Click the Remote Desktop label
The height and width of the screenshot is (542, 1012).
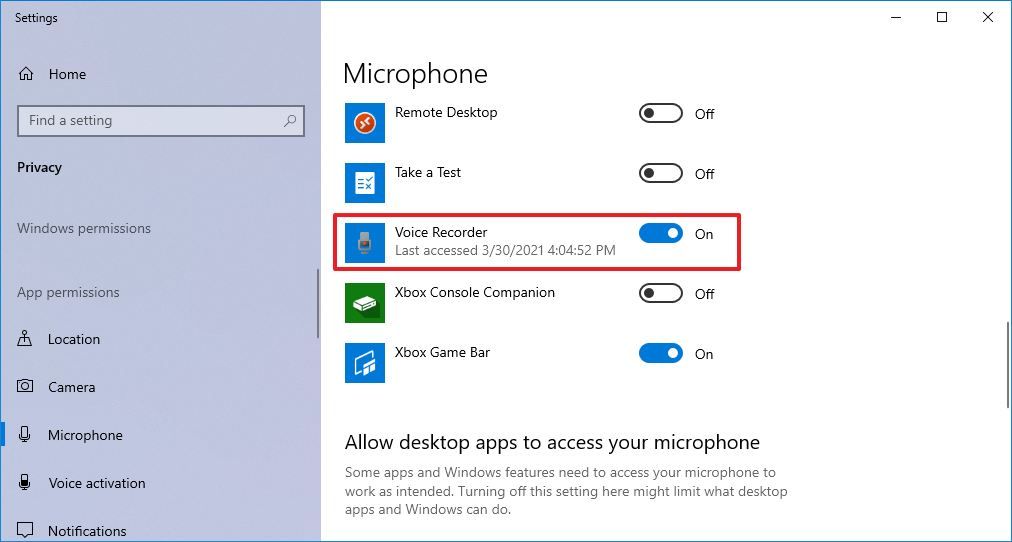(446, 112)
